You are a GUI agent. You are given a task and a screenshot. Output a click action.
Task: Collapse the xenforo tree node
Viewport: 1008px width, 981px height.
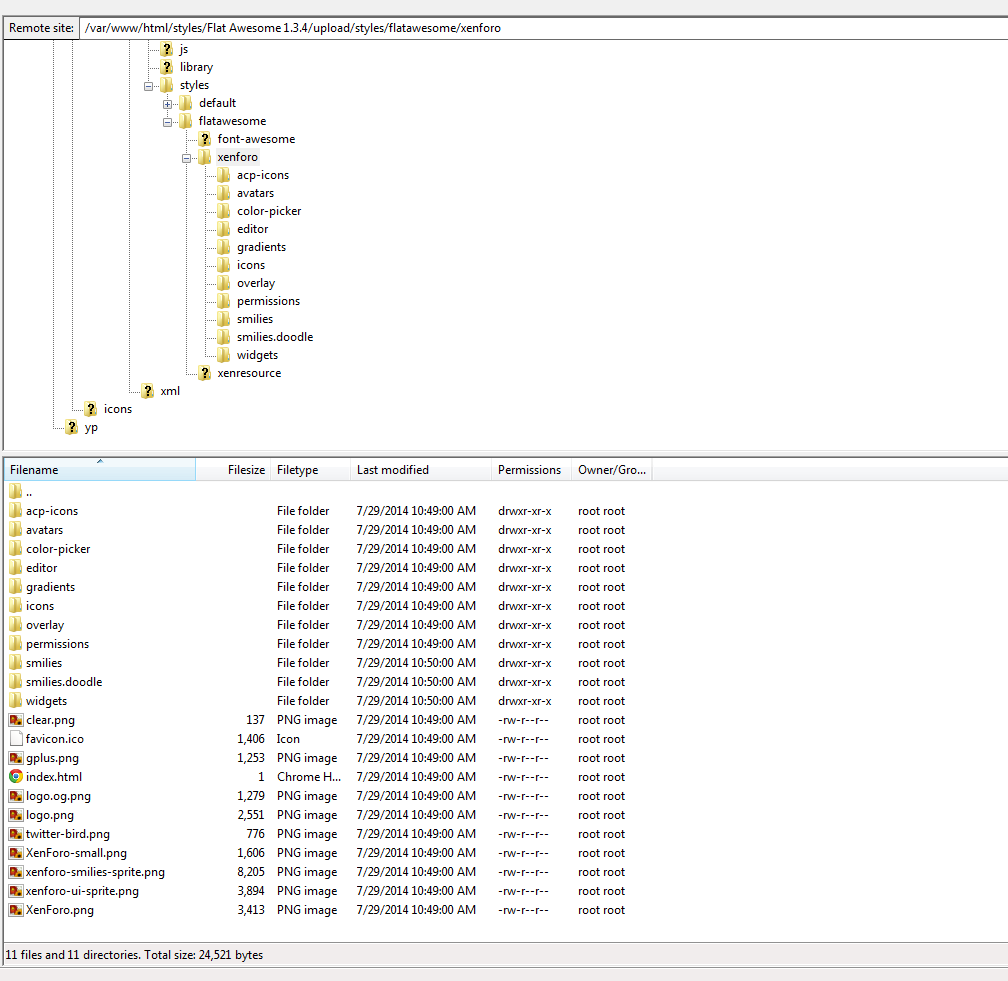pyautogui.click(x=187, y=158)
